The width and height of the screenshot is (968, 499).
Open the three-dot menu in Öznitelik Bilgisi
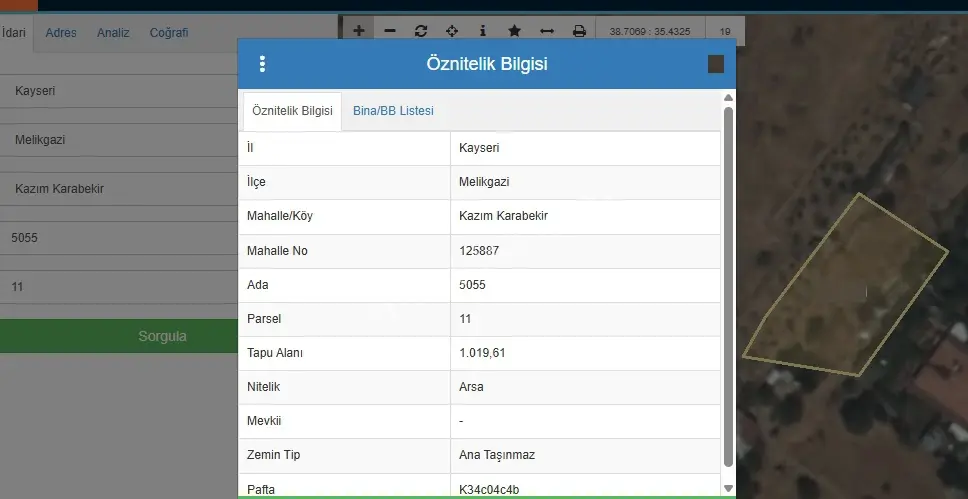pyautogui.click(x=262, y=64)
